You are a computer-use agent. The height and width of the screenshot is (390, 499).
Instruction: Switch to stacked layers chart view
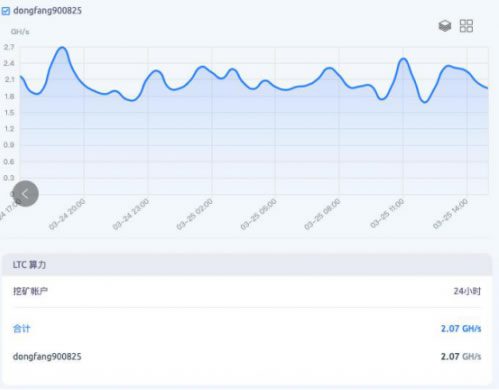tap(445, 26)
